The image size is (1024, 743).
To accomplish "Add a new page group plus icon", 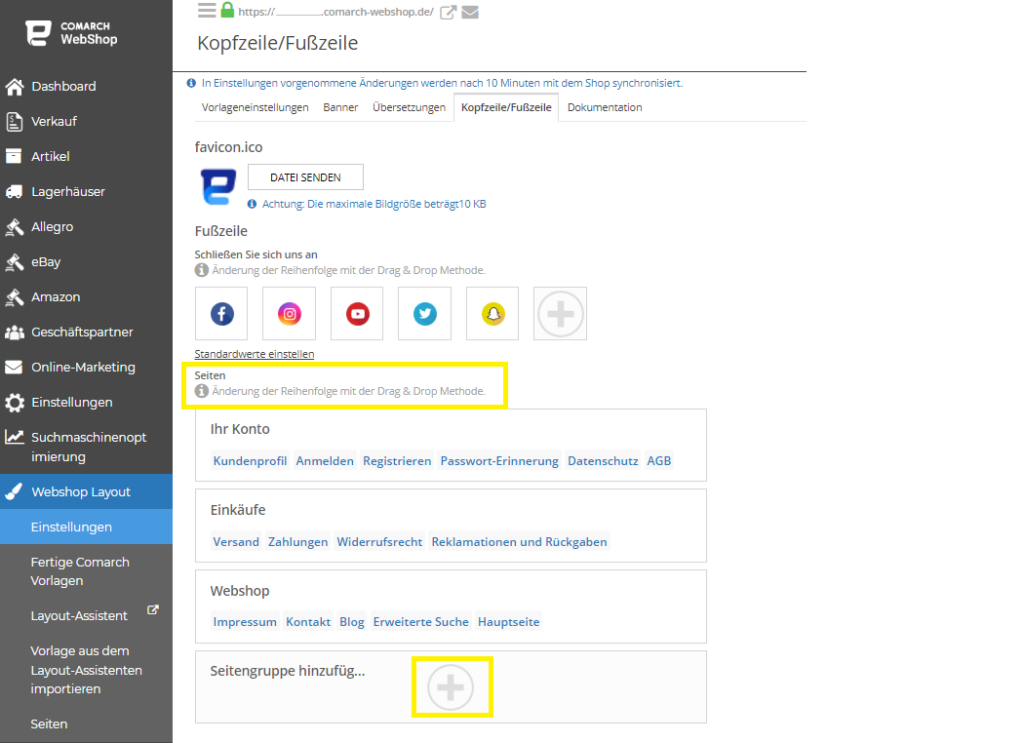I will (x=451, y=687).
